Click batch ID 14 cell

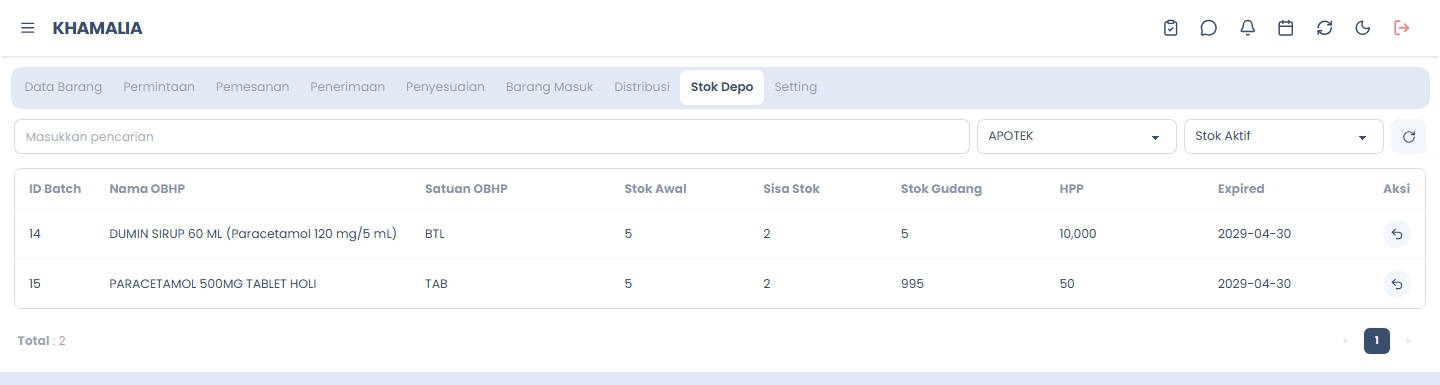click(35, 234)
